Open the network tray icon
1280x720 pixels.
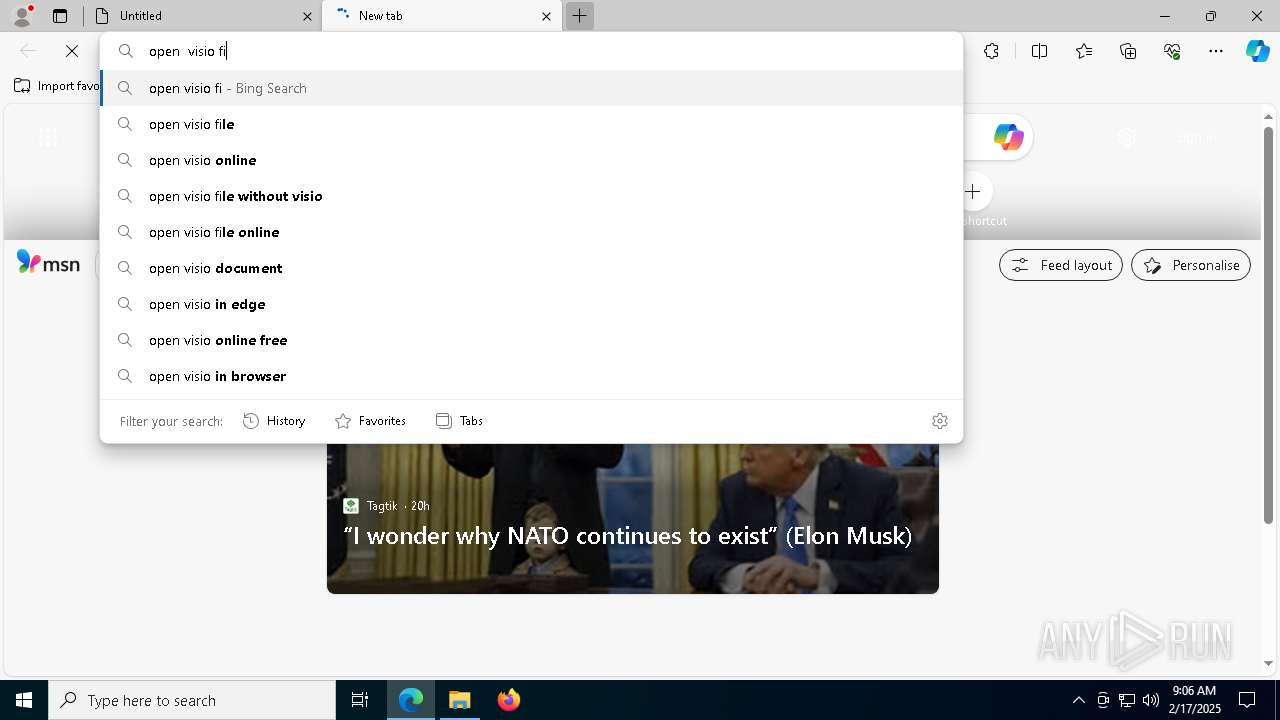(x=1126, y=700)
